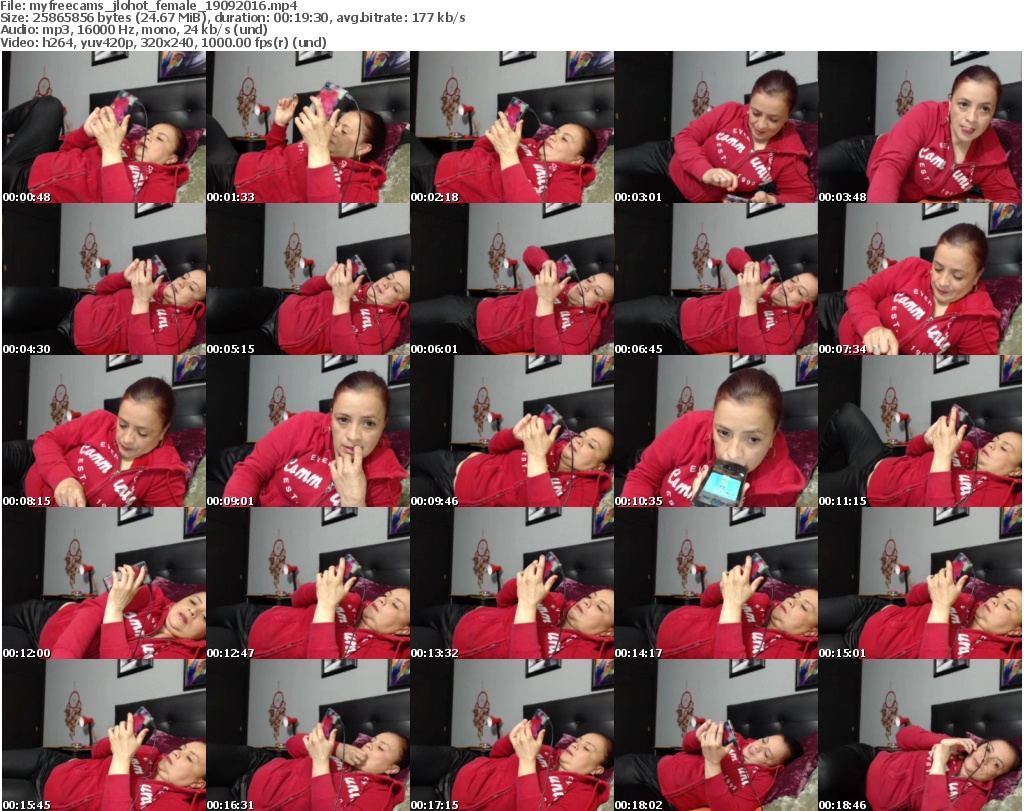
Task: Click the frame stamped 00:16:31
Action: pos(308,735)
